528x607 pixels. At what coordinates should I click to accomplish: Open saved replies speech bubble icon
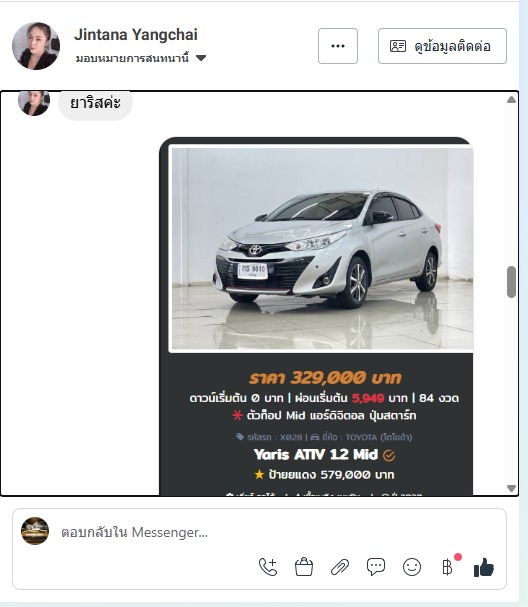375,567
